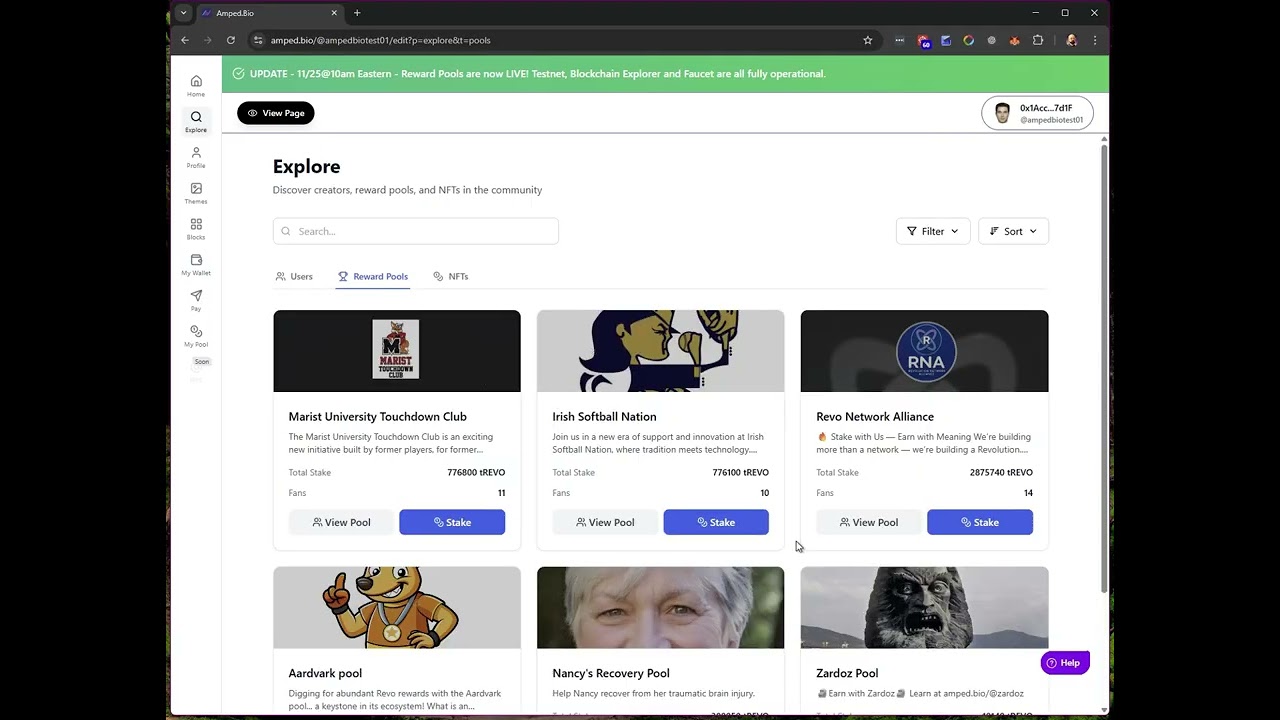Viewport: 1280px width, 720px height.
Task: Click the View Page button
Action: click(276, 113)
